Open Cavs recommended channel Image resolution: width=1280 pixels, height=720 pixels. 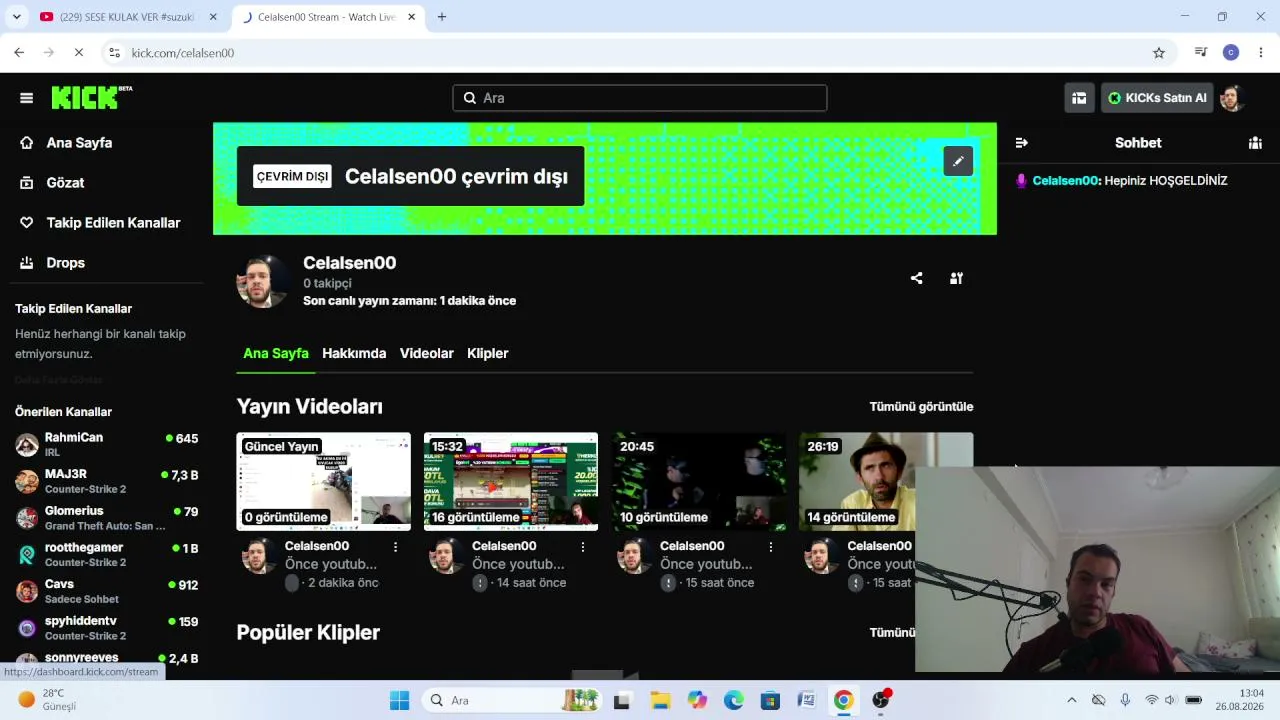click(x=106, y=591)
